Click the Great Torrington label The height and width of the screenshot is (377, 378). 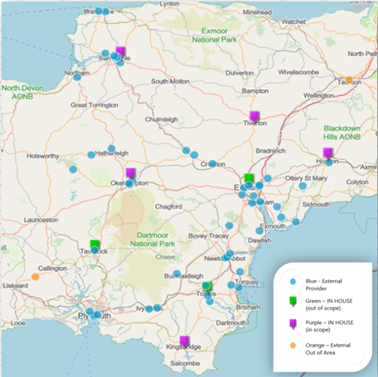pyautogui.click(x=94, y=105)
